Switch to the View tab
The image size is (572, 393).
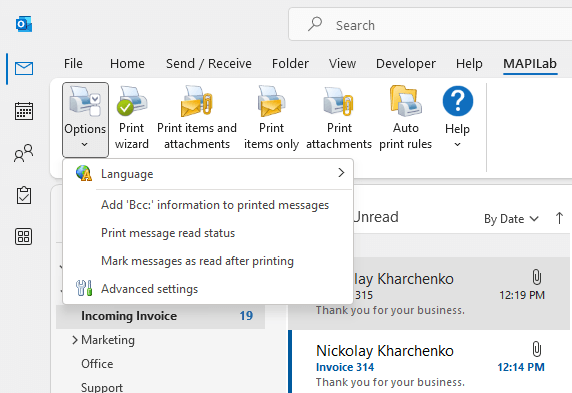pos(342,63)
